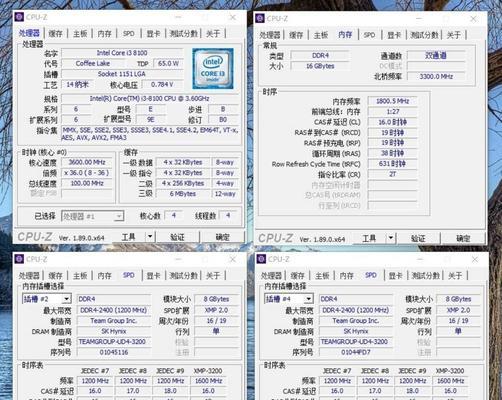Click the CPU-Z title icon in the processor window
The width and height of the screenshot is (502, 400).
[19, 17]
